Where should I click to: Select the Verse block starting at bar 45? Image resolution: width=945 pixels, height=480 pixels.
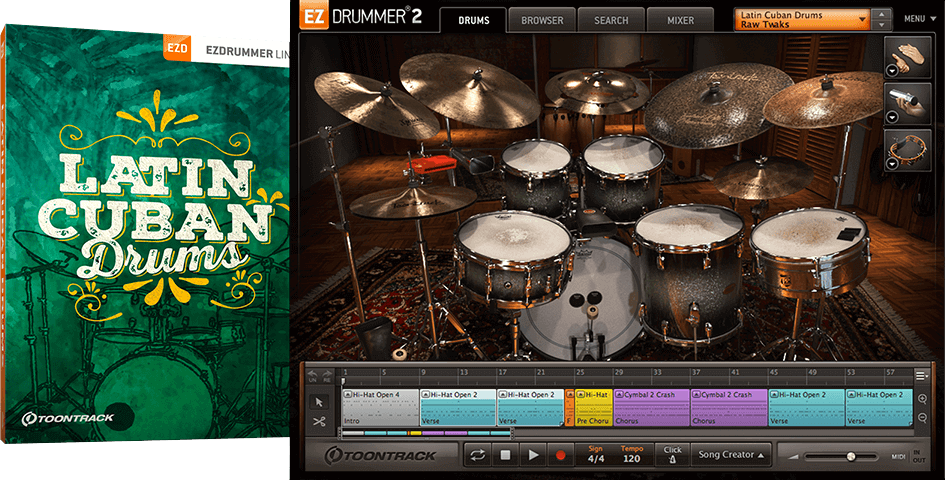[x=806, y=408]
